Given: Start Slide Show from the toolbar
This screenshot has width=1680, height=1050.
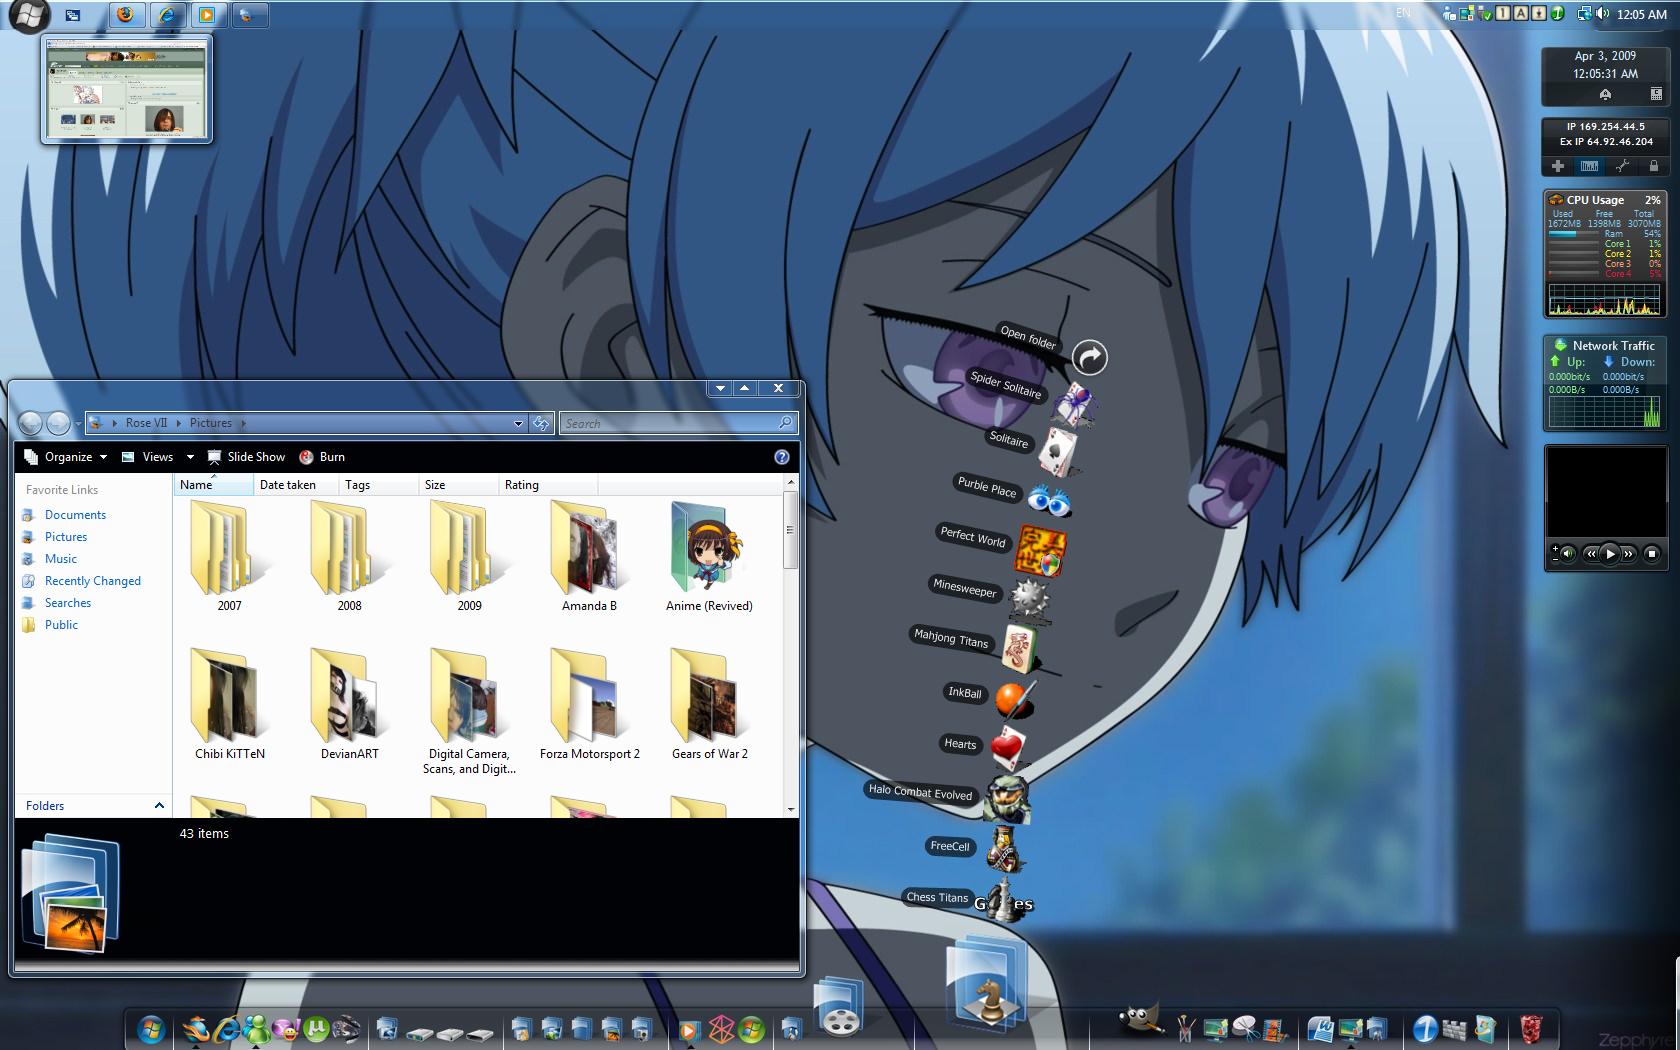Looking at the screenshot, I should (x=246, y=457).
